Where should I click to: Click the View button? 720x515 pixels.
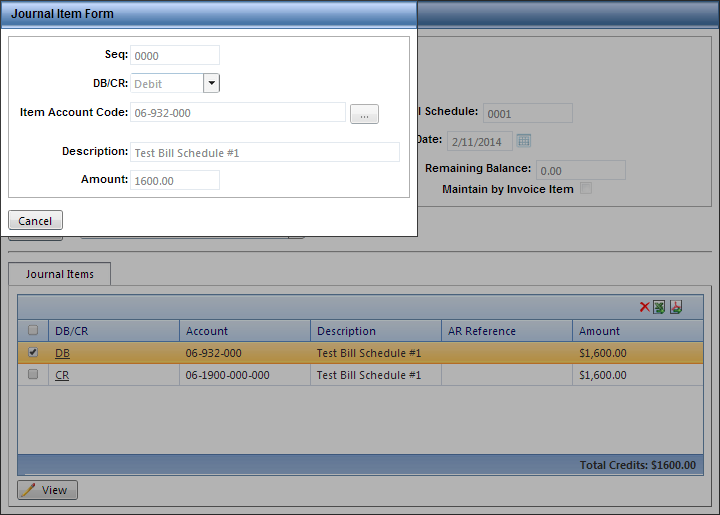47,490
